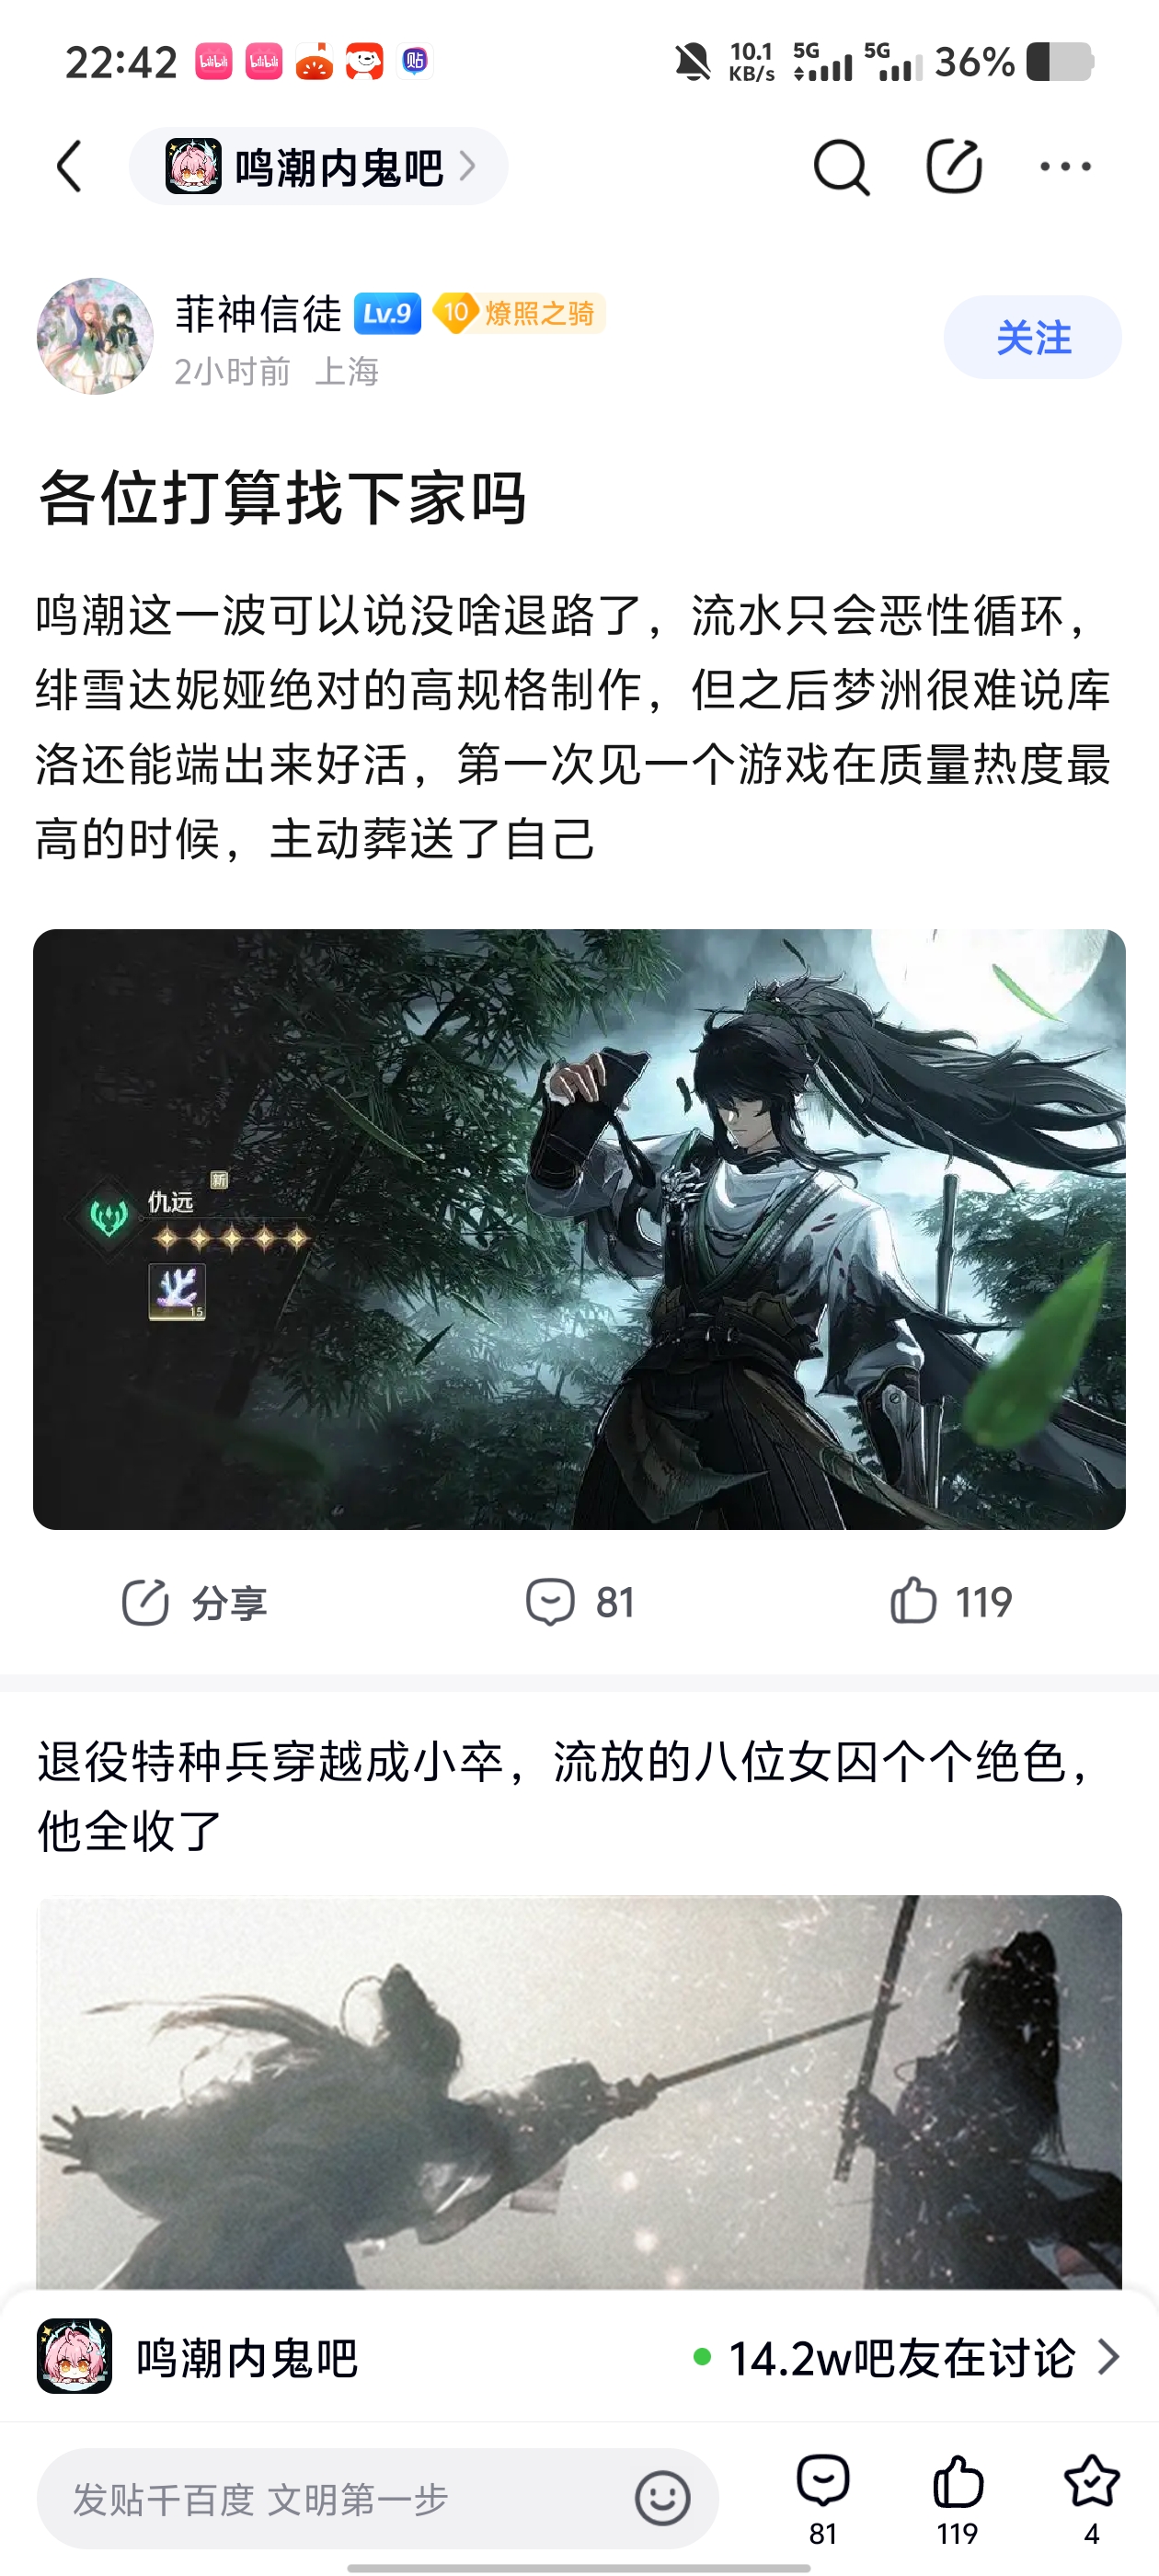Like the post via thumbs-up under image
Image resolution: width=1159 pixels, height=2576 pixels.
coord(950,1602)
